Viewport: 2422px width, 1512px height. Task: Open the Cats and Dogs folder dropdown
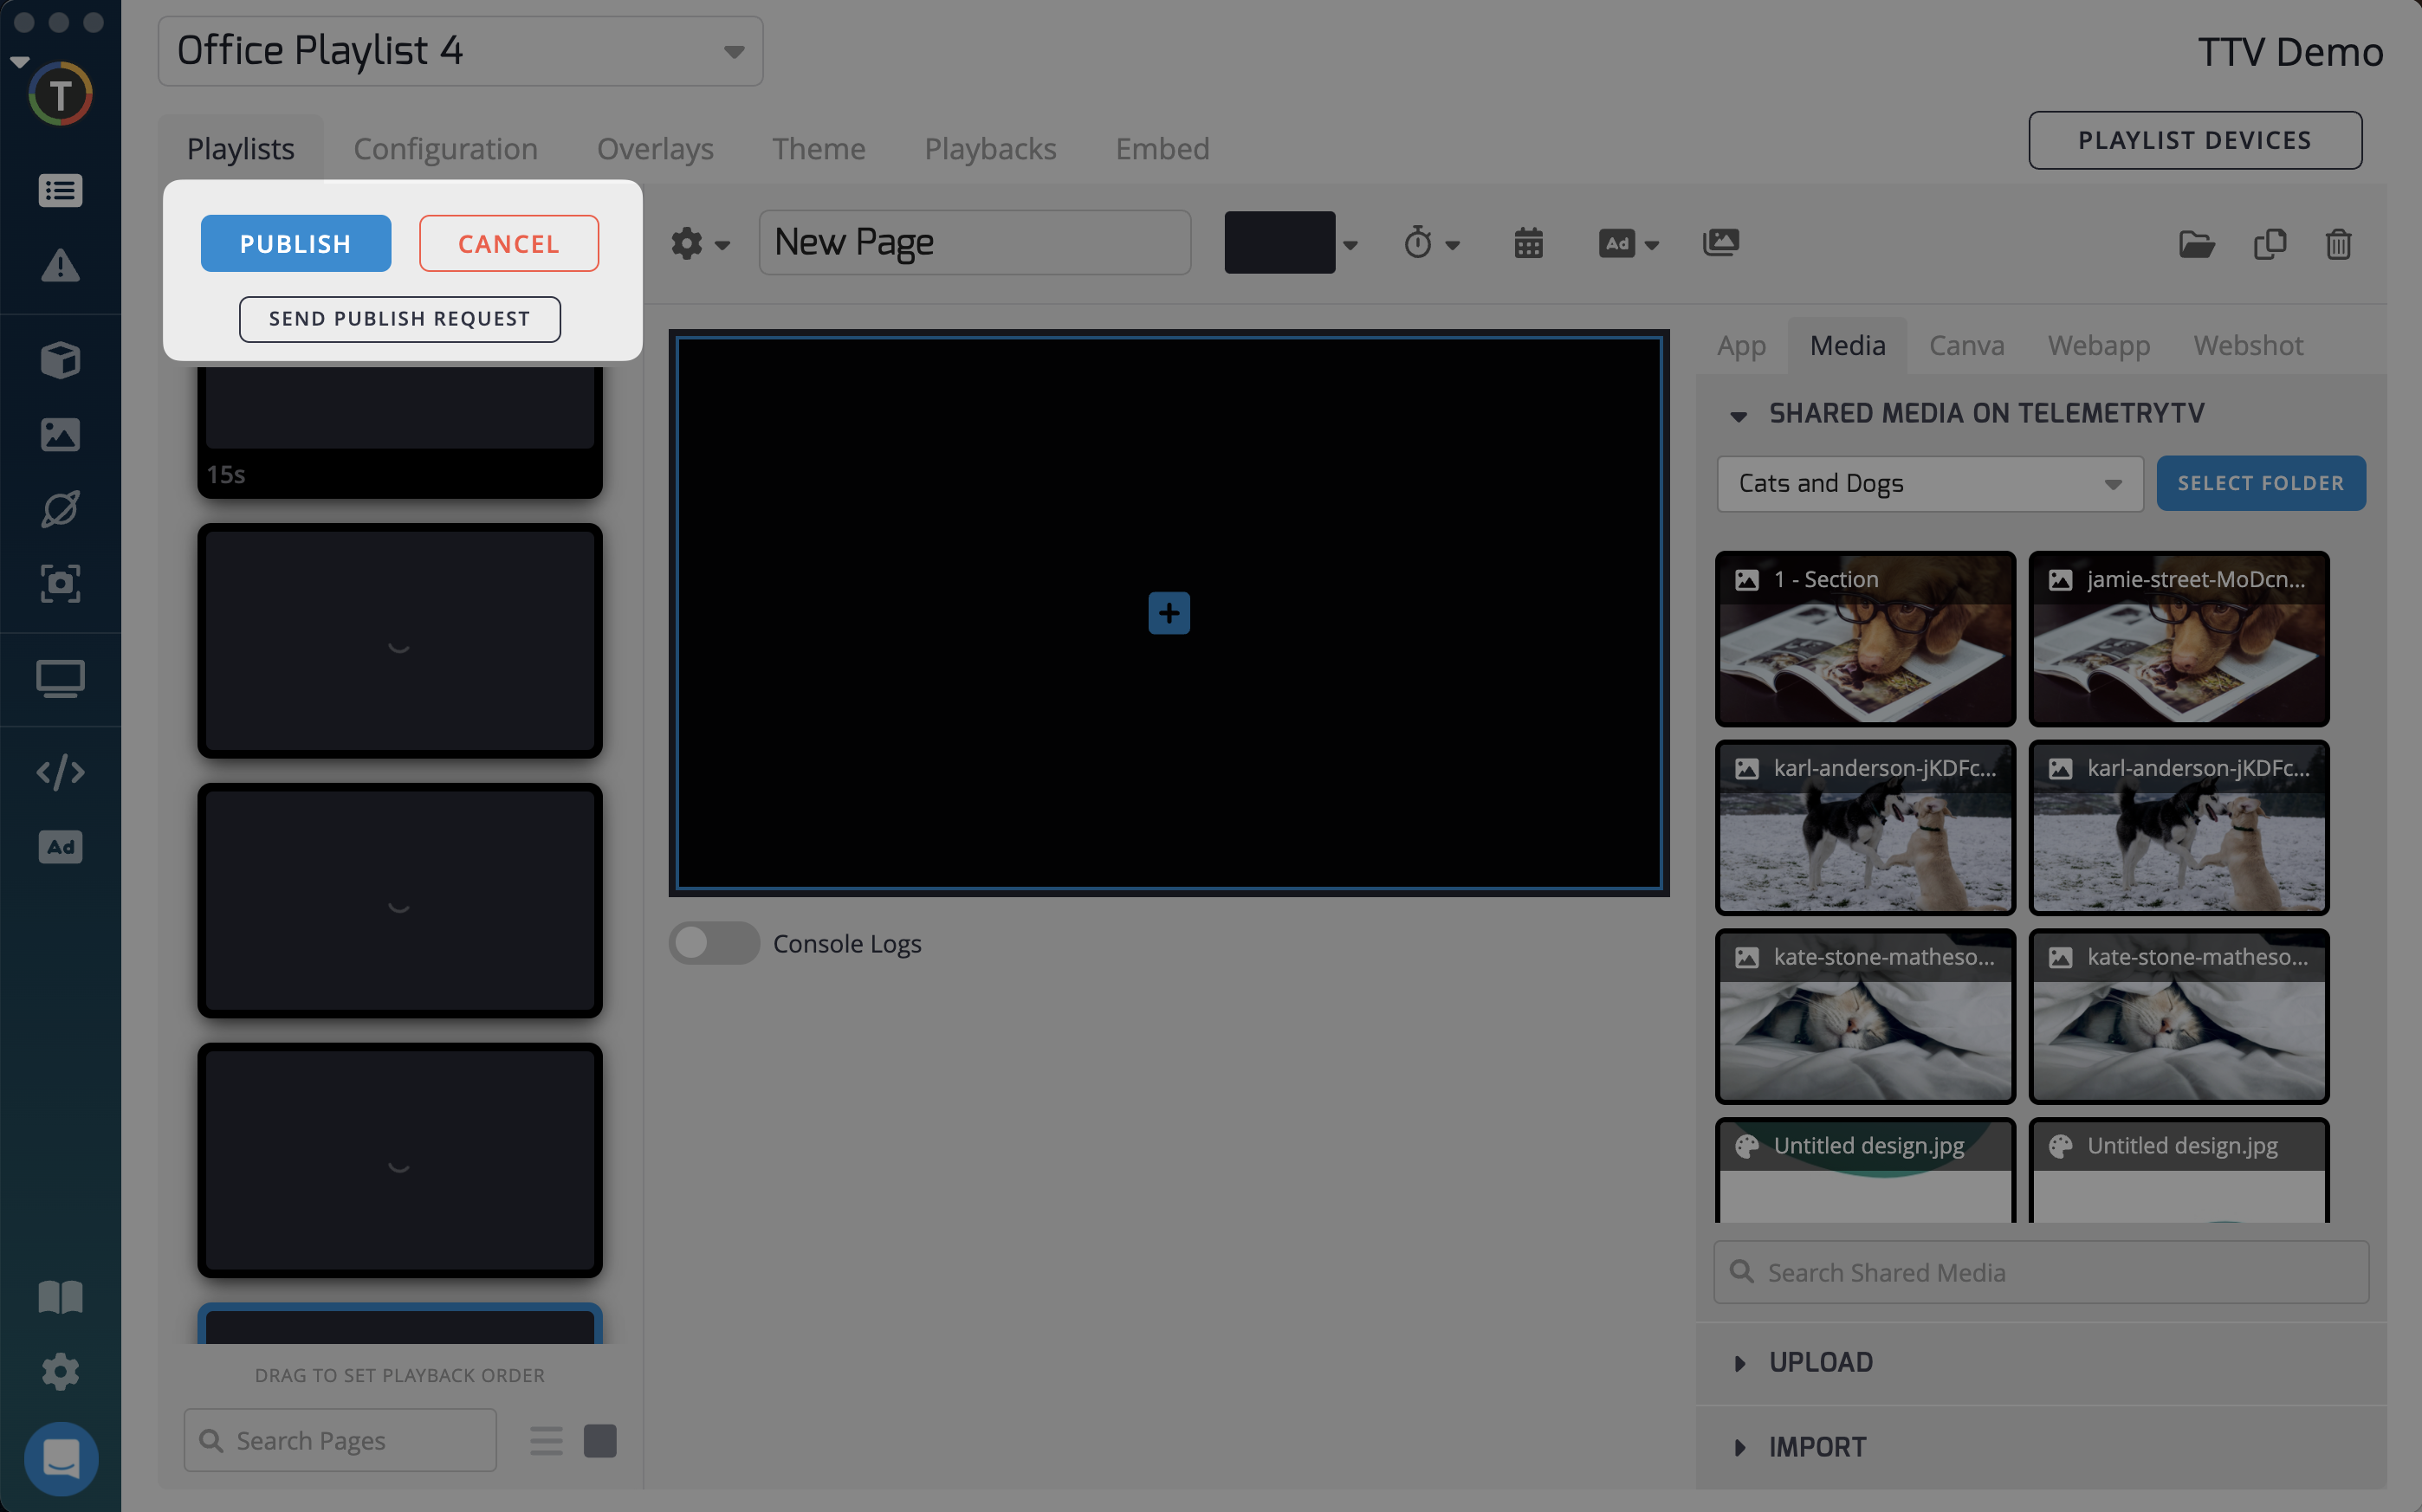click(1928, 484)
